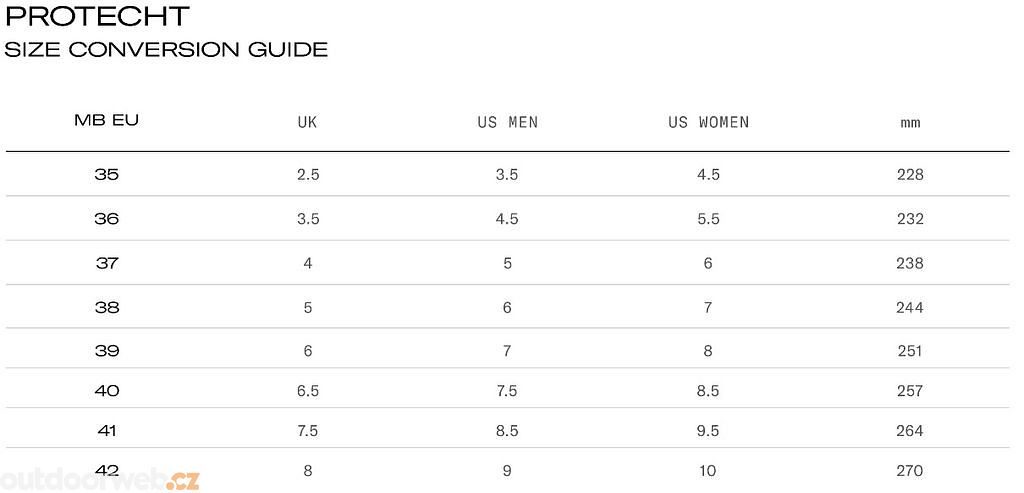This screenshot has height=493, width=1024.
Task: Click UK size 2.5 cell
Action: 307,174
